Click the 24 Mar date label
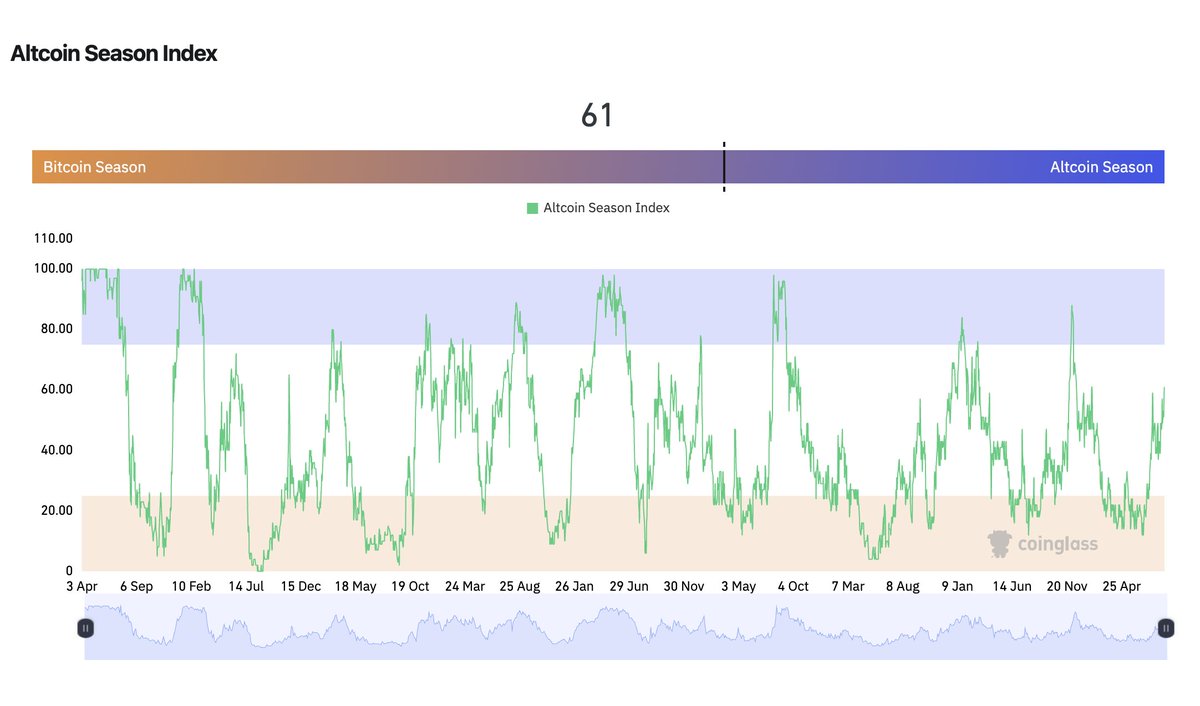The width and height of the screenshot is (1200, 706). tap(465, 587)
